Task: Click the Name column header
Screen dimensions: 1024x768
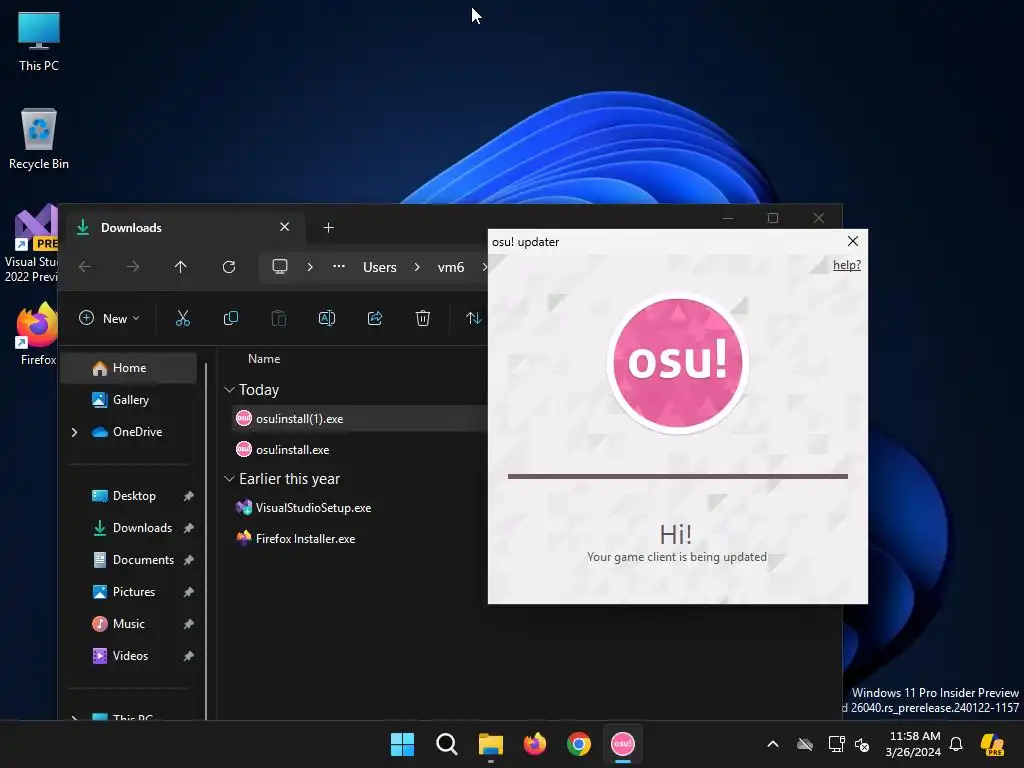Action: (x=264, y=359)
